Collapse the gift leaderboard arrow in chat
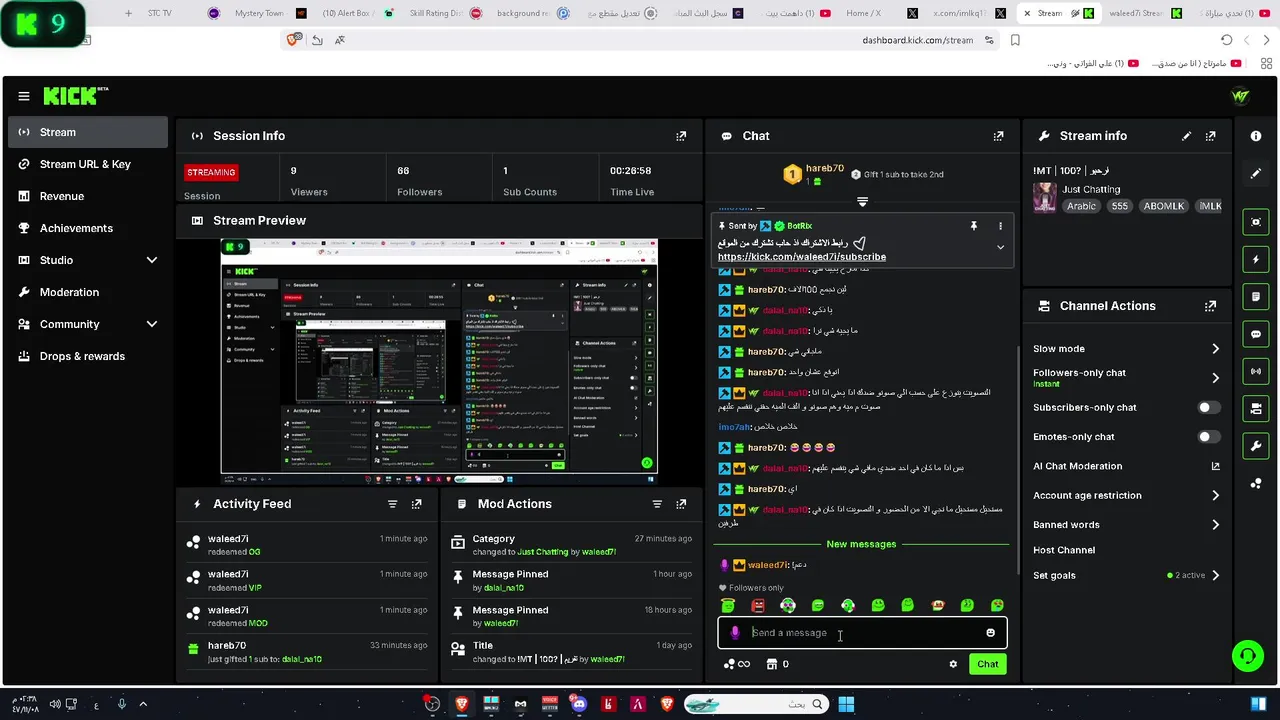 (862, 202)
